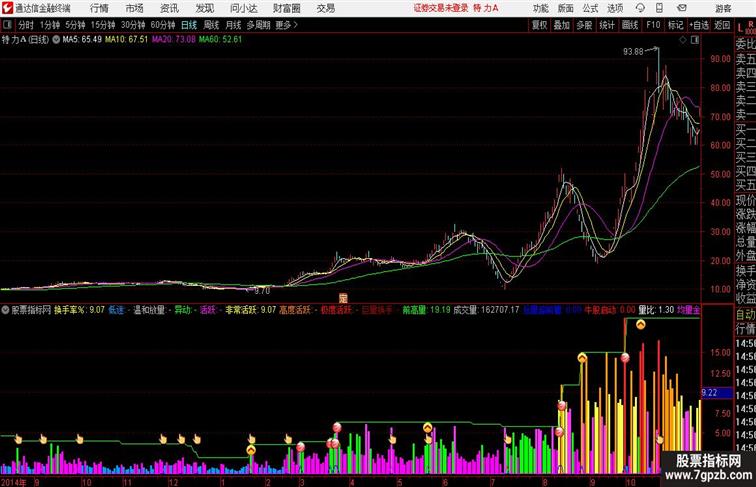Open the 市场 menu
Image resolution: width=756 pixels, height=487 pixels.
point(135,8)
